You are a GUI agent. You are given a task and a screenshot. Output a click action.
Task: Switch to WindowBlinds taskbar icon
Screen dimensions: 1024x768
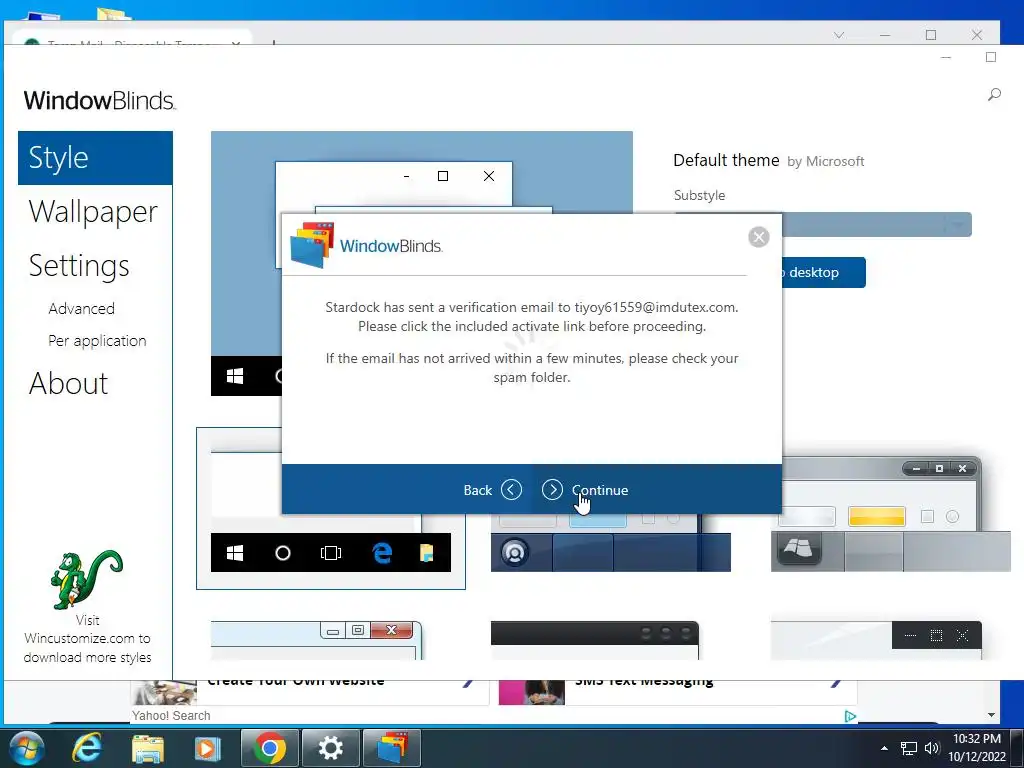point(392,748)
